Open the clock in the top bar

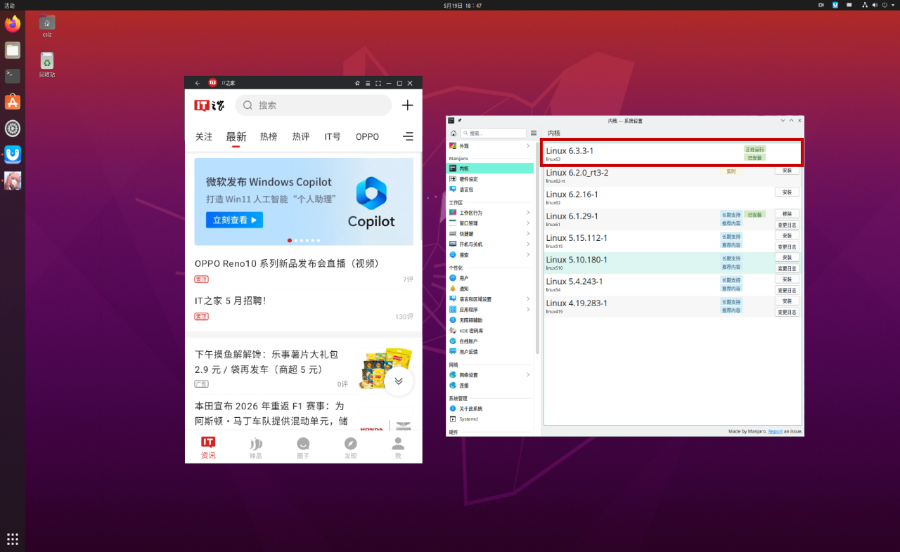(x=462, y=5)
